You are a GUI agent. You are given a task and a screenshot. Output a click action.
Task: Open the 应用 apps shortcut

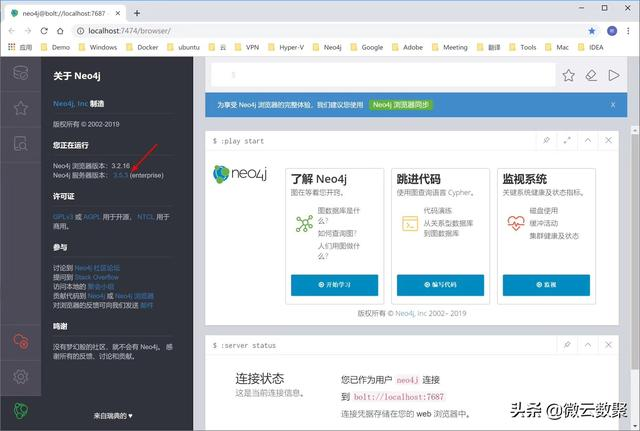(20, 47)
